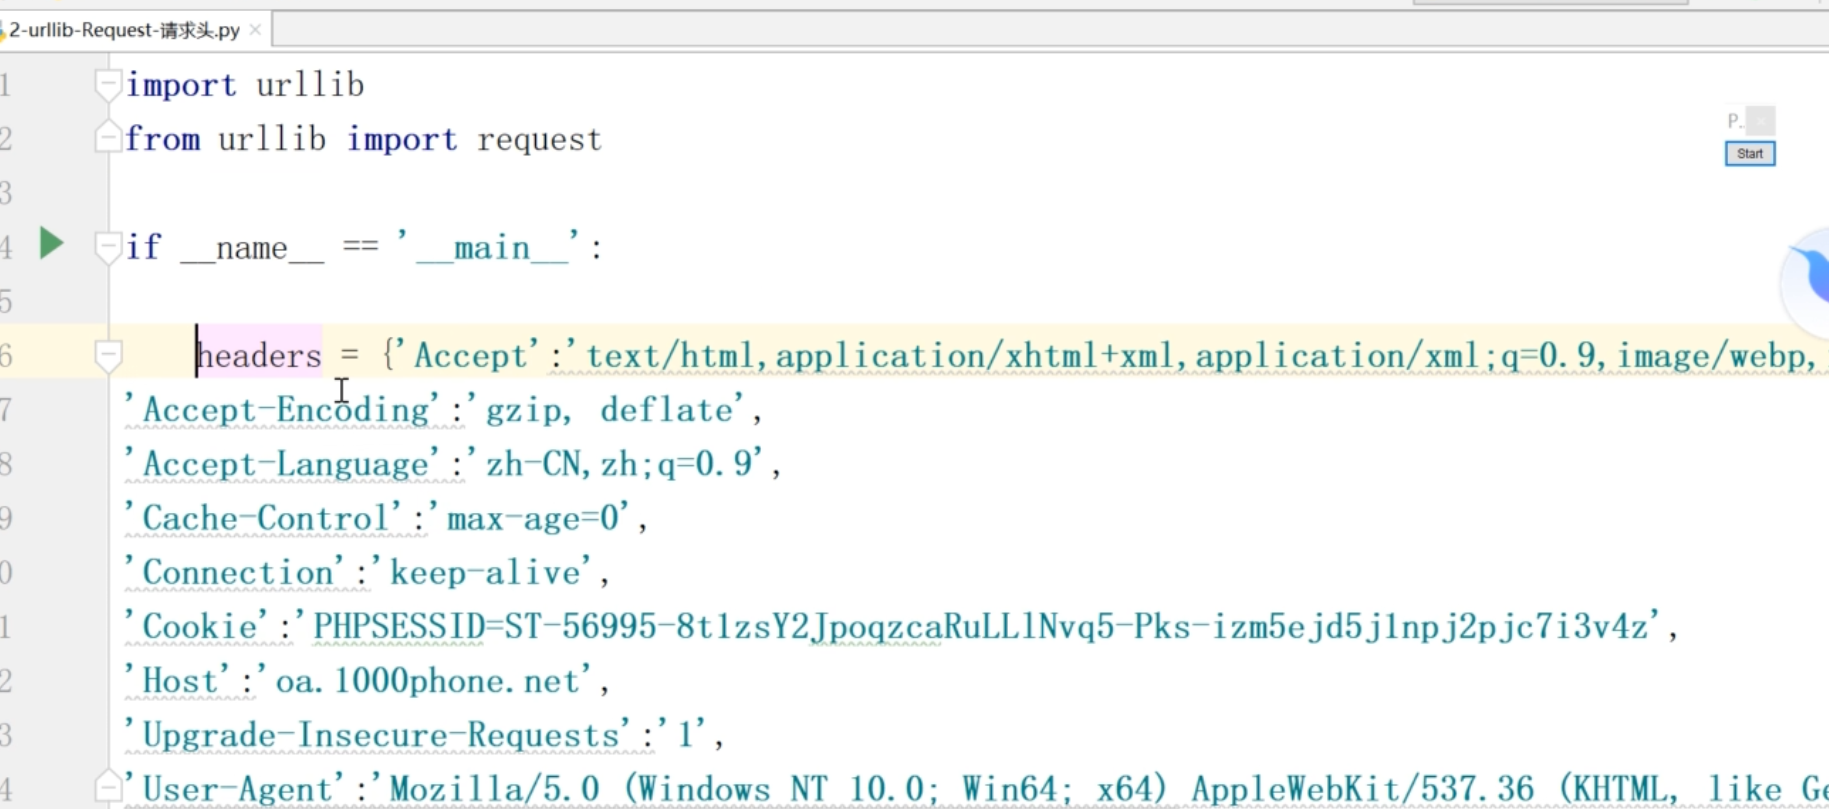Viewport: 1829px width, 809px height.
Task: Toggle the fold marker on 'from urllib import request'
Action: [x=108, y=138]
